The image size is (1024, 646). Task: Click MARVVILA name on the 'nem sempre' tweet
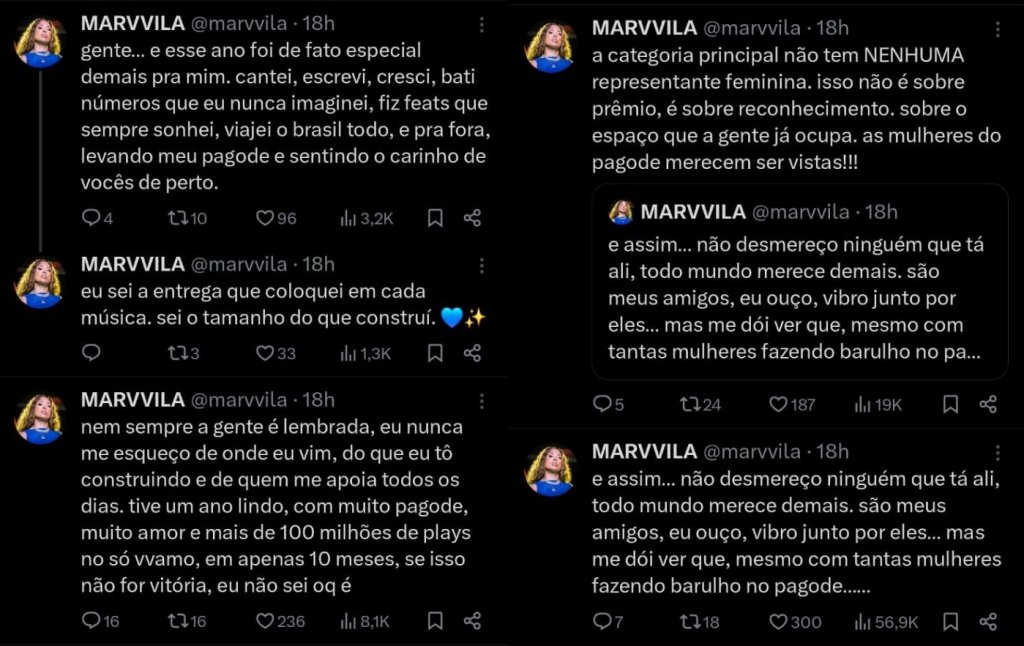132,400
